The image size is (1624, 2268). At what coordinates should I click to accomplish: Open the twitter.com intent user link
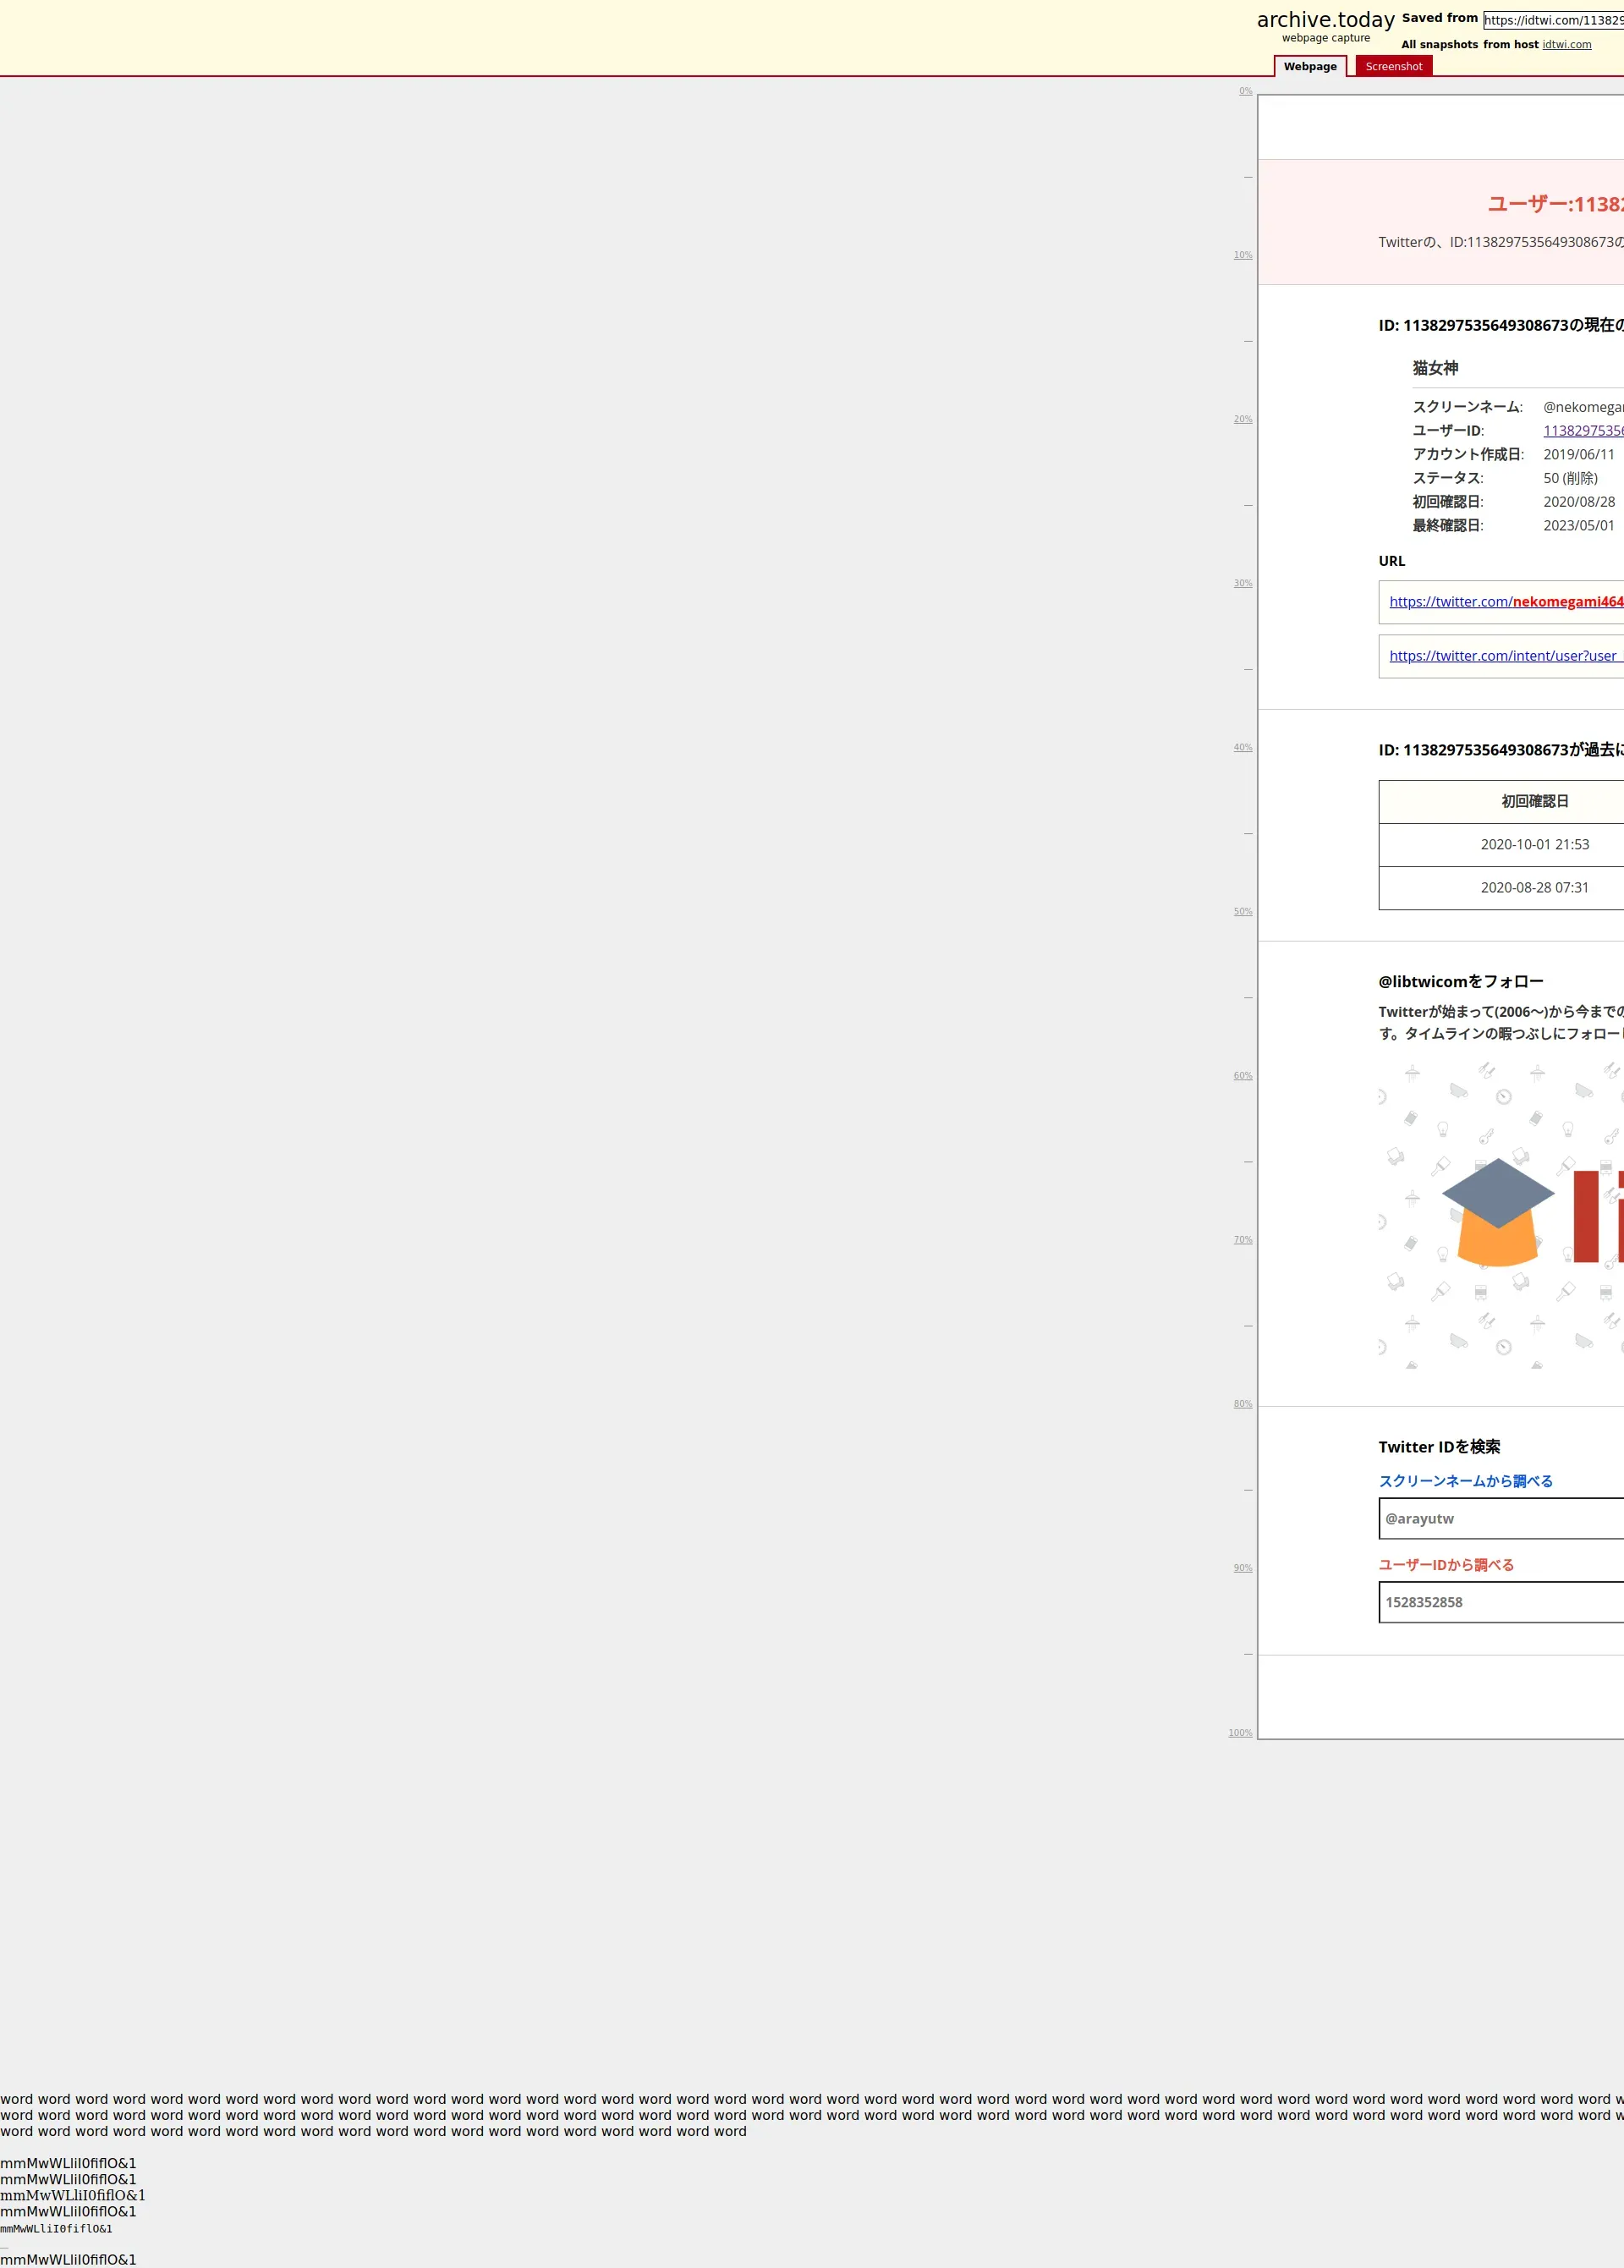1502,656
